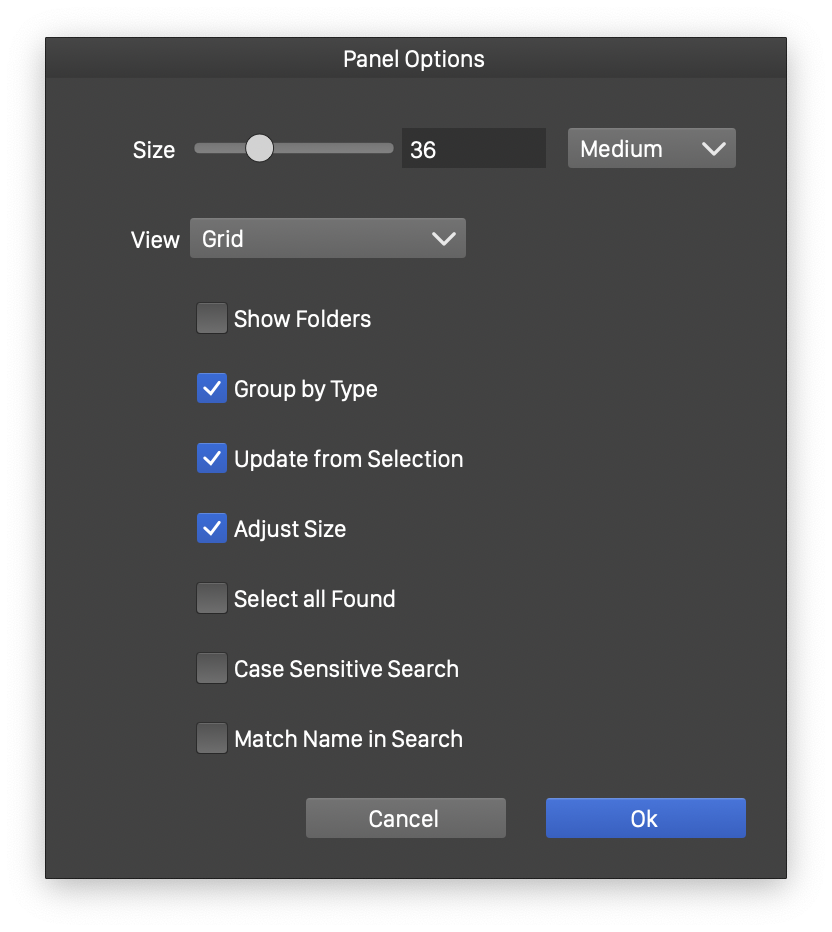The image size is (832, 932).
Task: Confirm the dialog with Ok
Action: tap(645, 818)
